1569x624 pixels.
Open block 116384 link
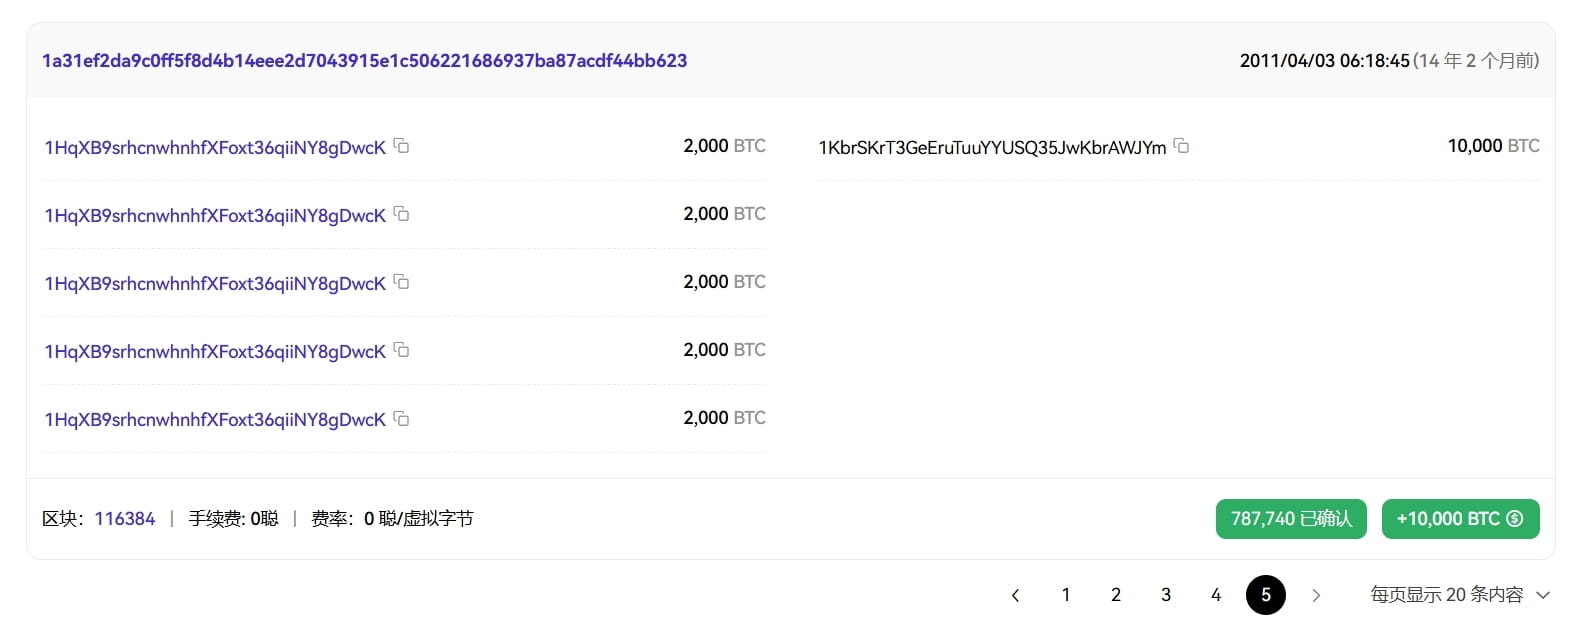(x=125, y=518)
